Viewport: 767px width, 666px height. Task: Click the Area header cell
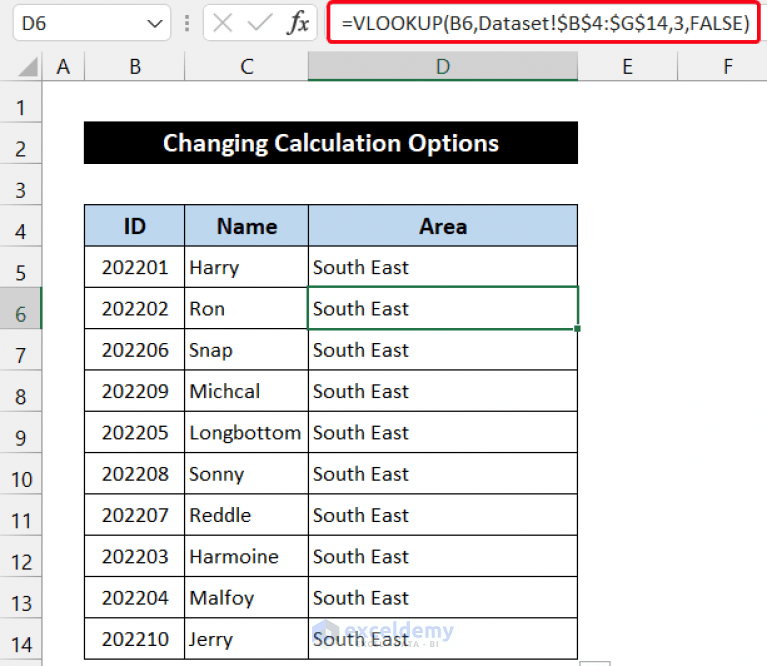(x=443, y=226)
